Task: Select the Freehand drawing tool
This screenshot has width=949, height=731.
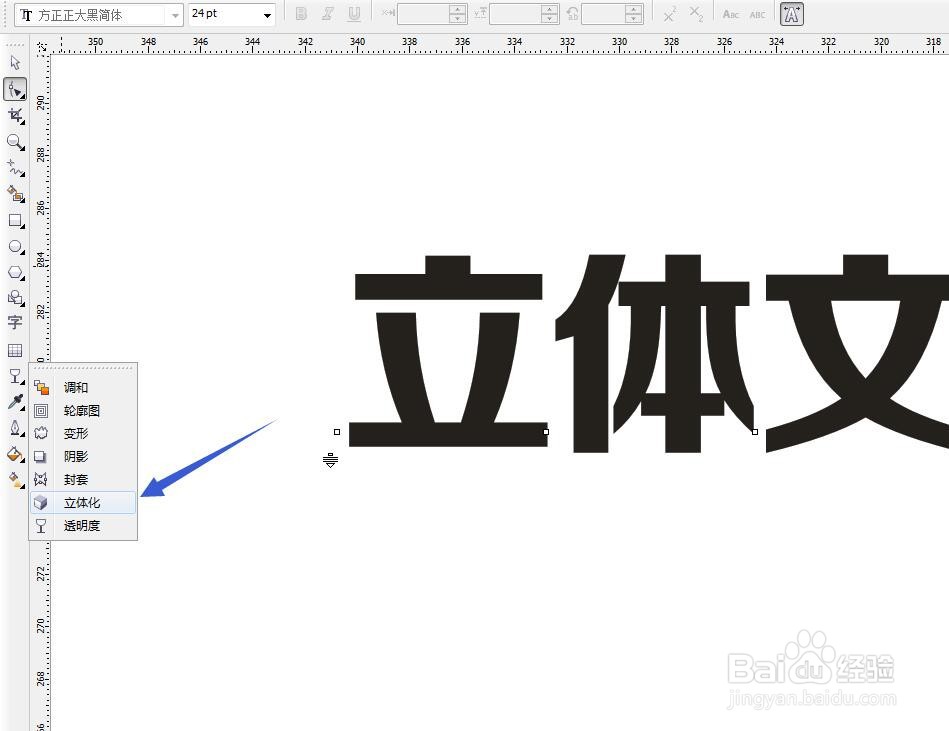Action: [x=15, y=168]
